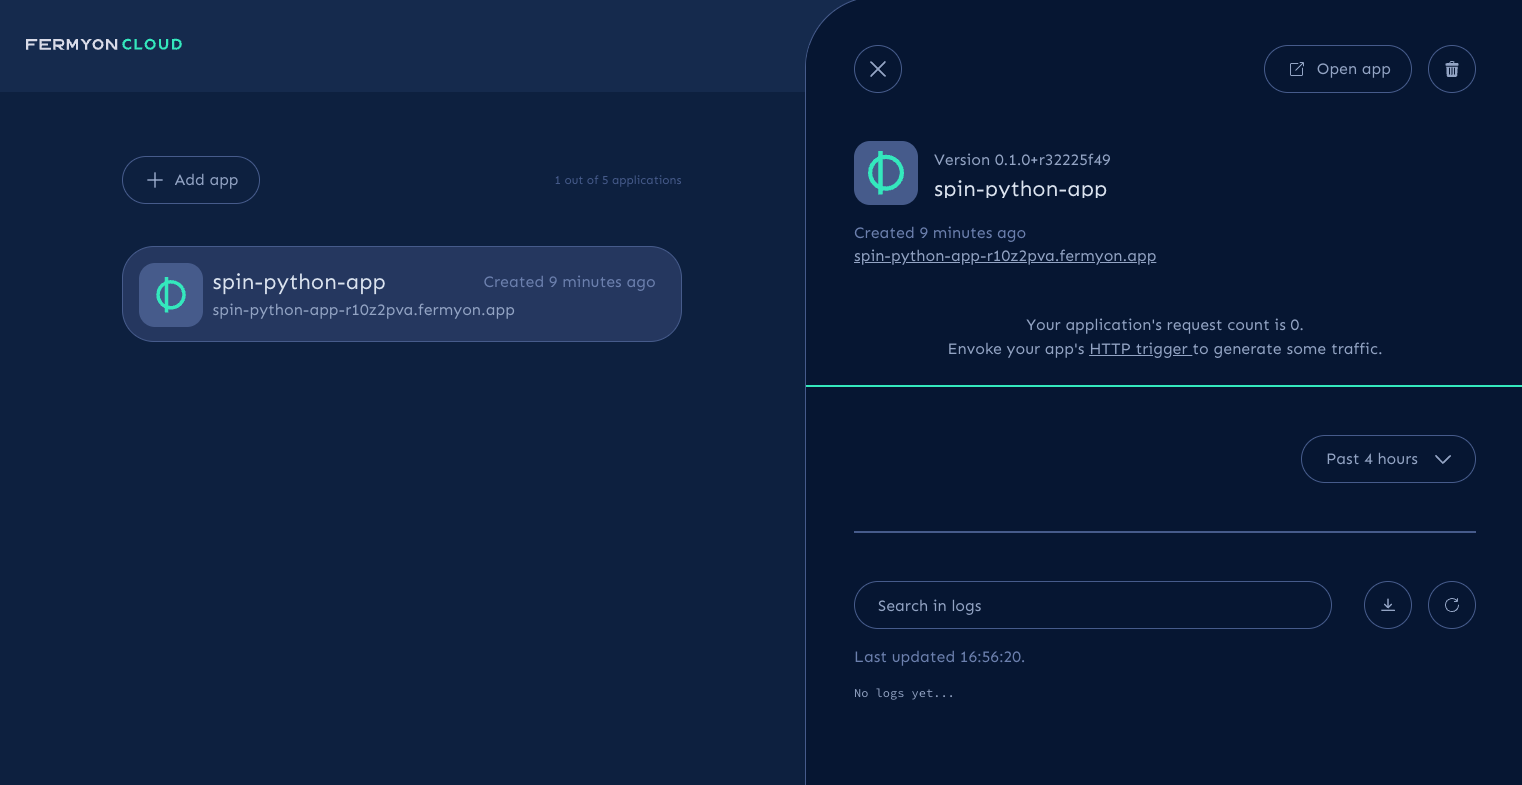1522x785 pixels.
Task: Click the plus icon next to Add app
Action: (x=155, y=180)
